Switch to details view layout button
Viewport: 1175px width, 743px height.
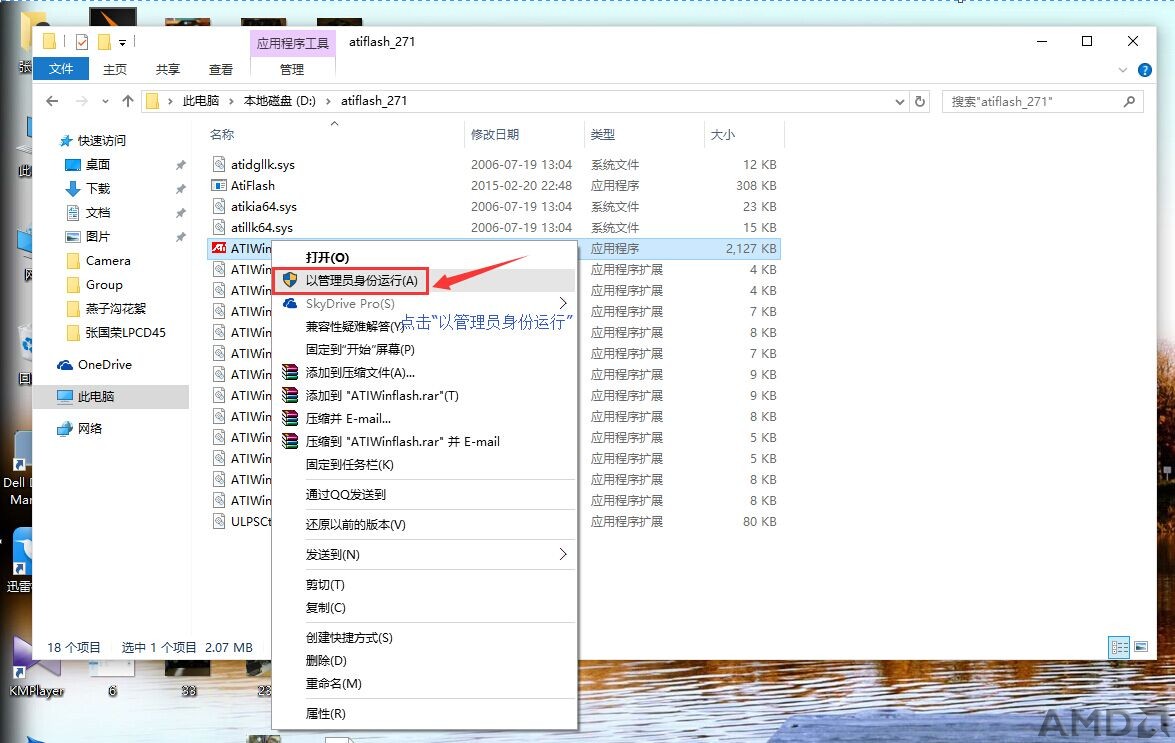(x=1120, y=647)
